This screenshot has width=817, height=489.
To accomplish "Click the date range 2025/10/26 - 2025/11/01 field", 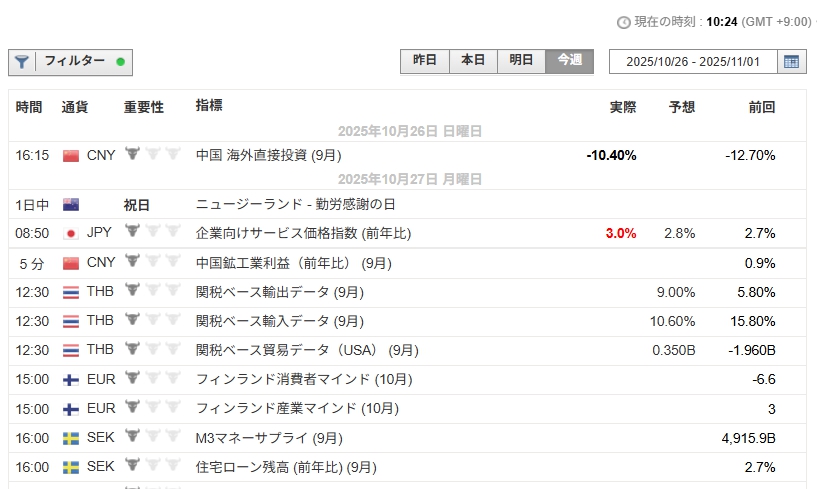I will pos(692,62).
